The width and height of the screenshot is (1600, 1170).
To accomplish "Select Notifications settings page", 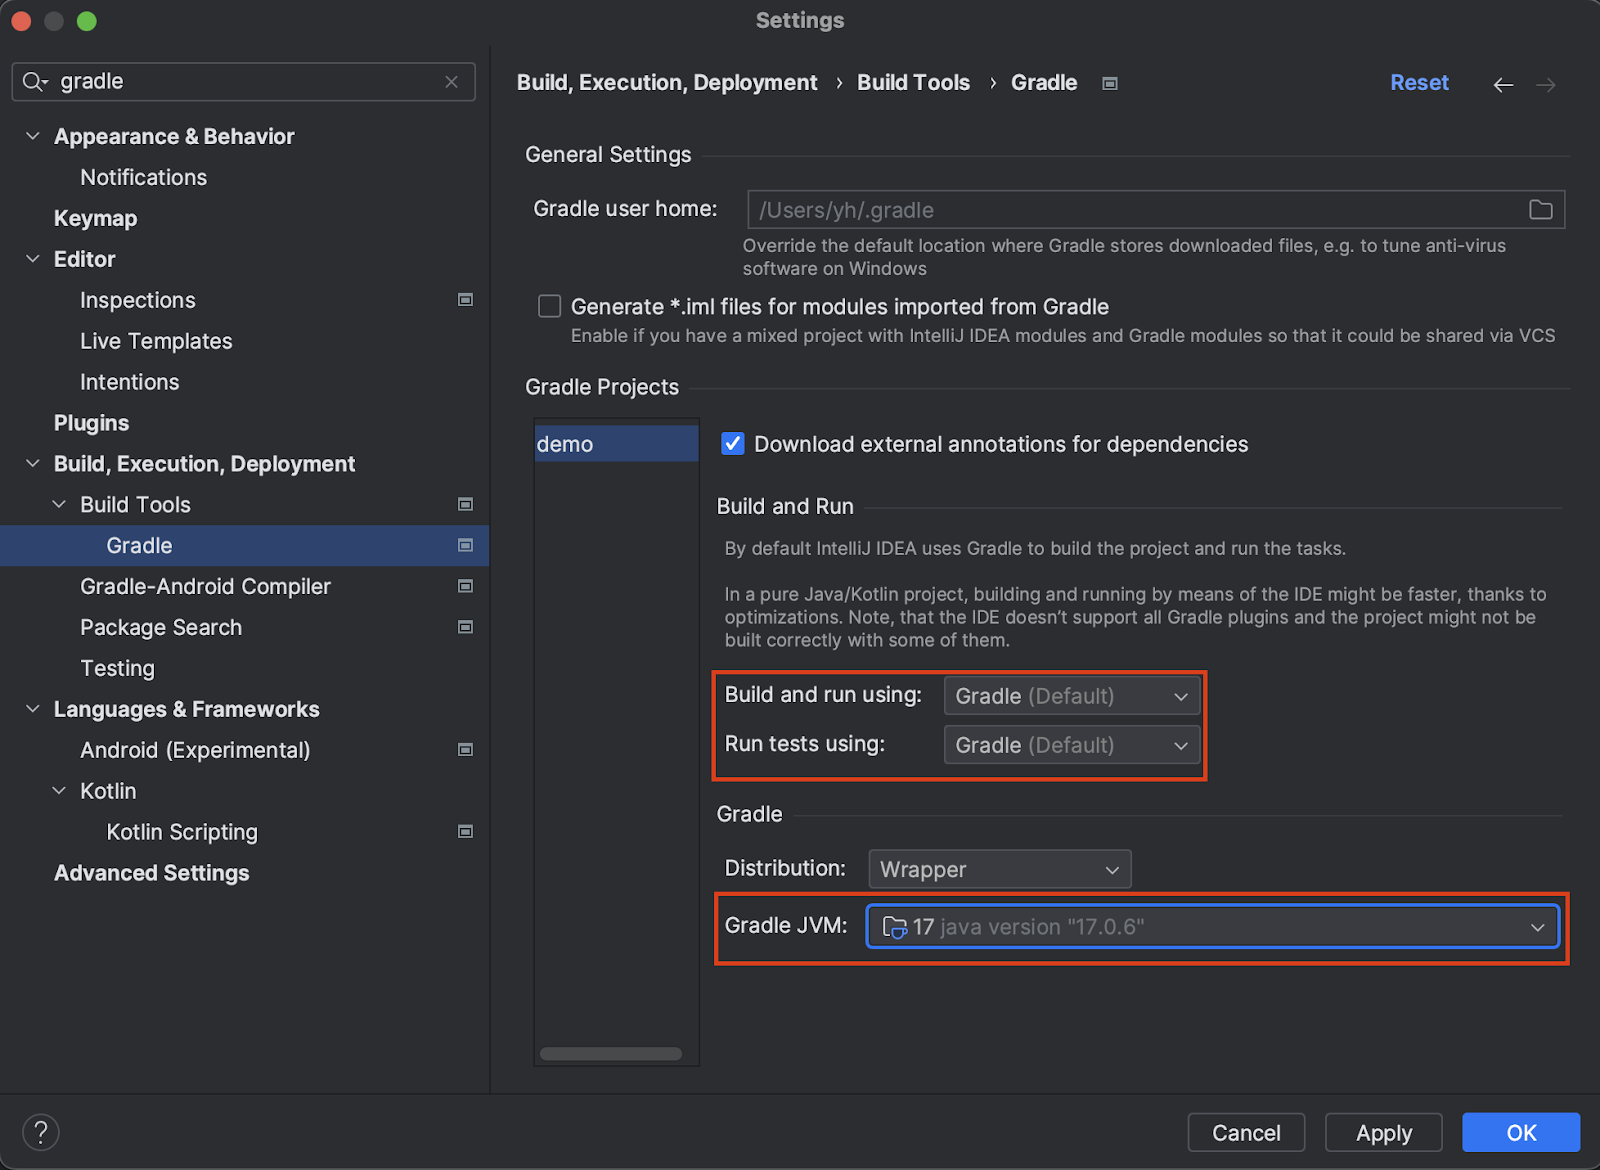I will pos(144,177).
